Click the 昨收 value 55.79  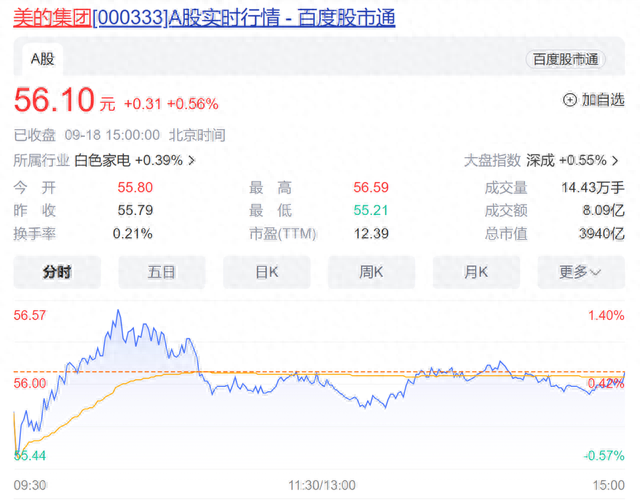[135, 210]
